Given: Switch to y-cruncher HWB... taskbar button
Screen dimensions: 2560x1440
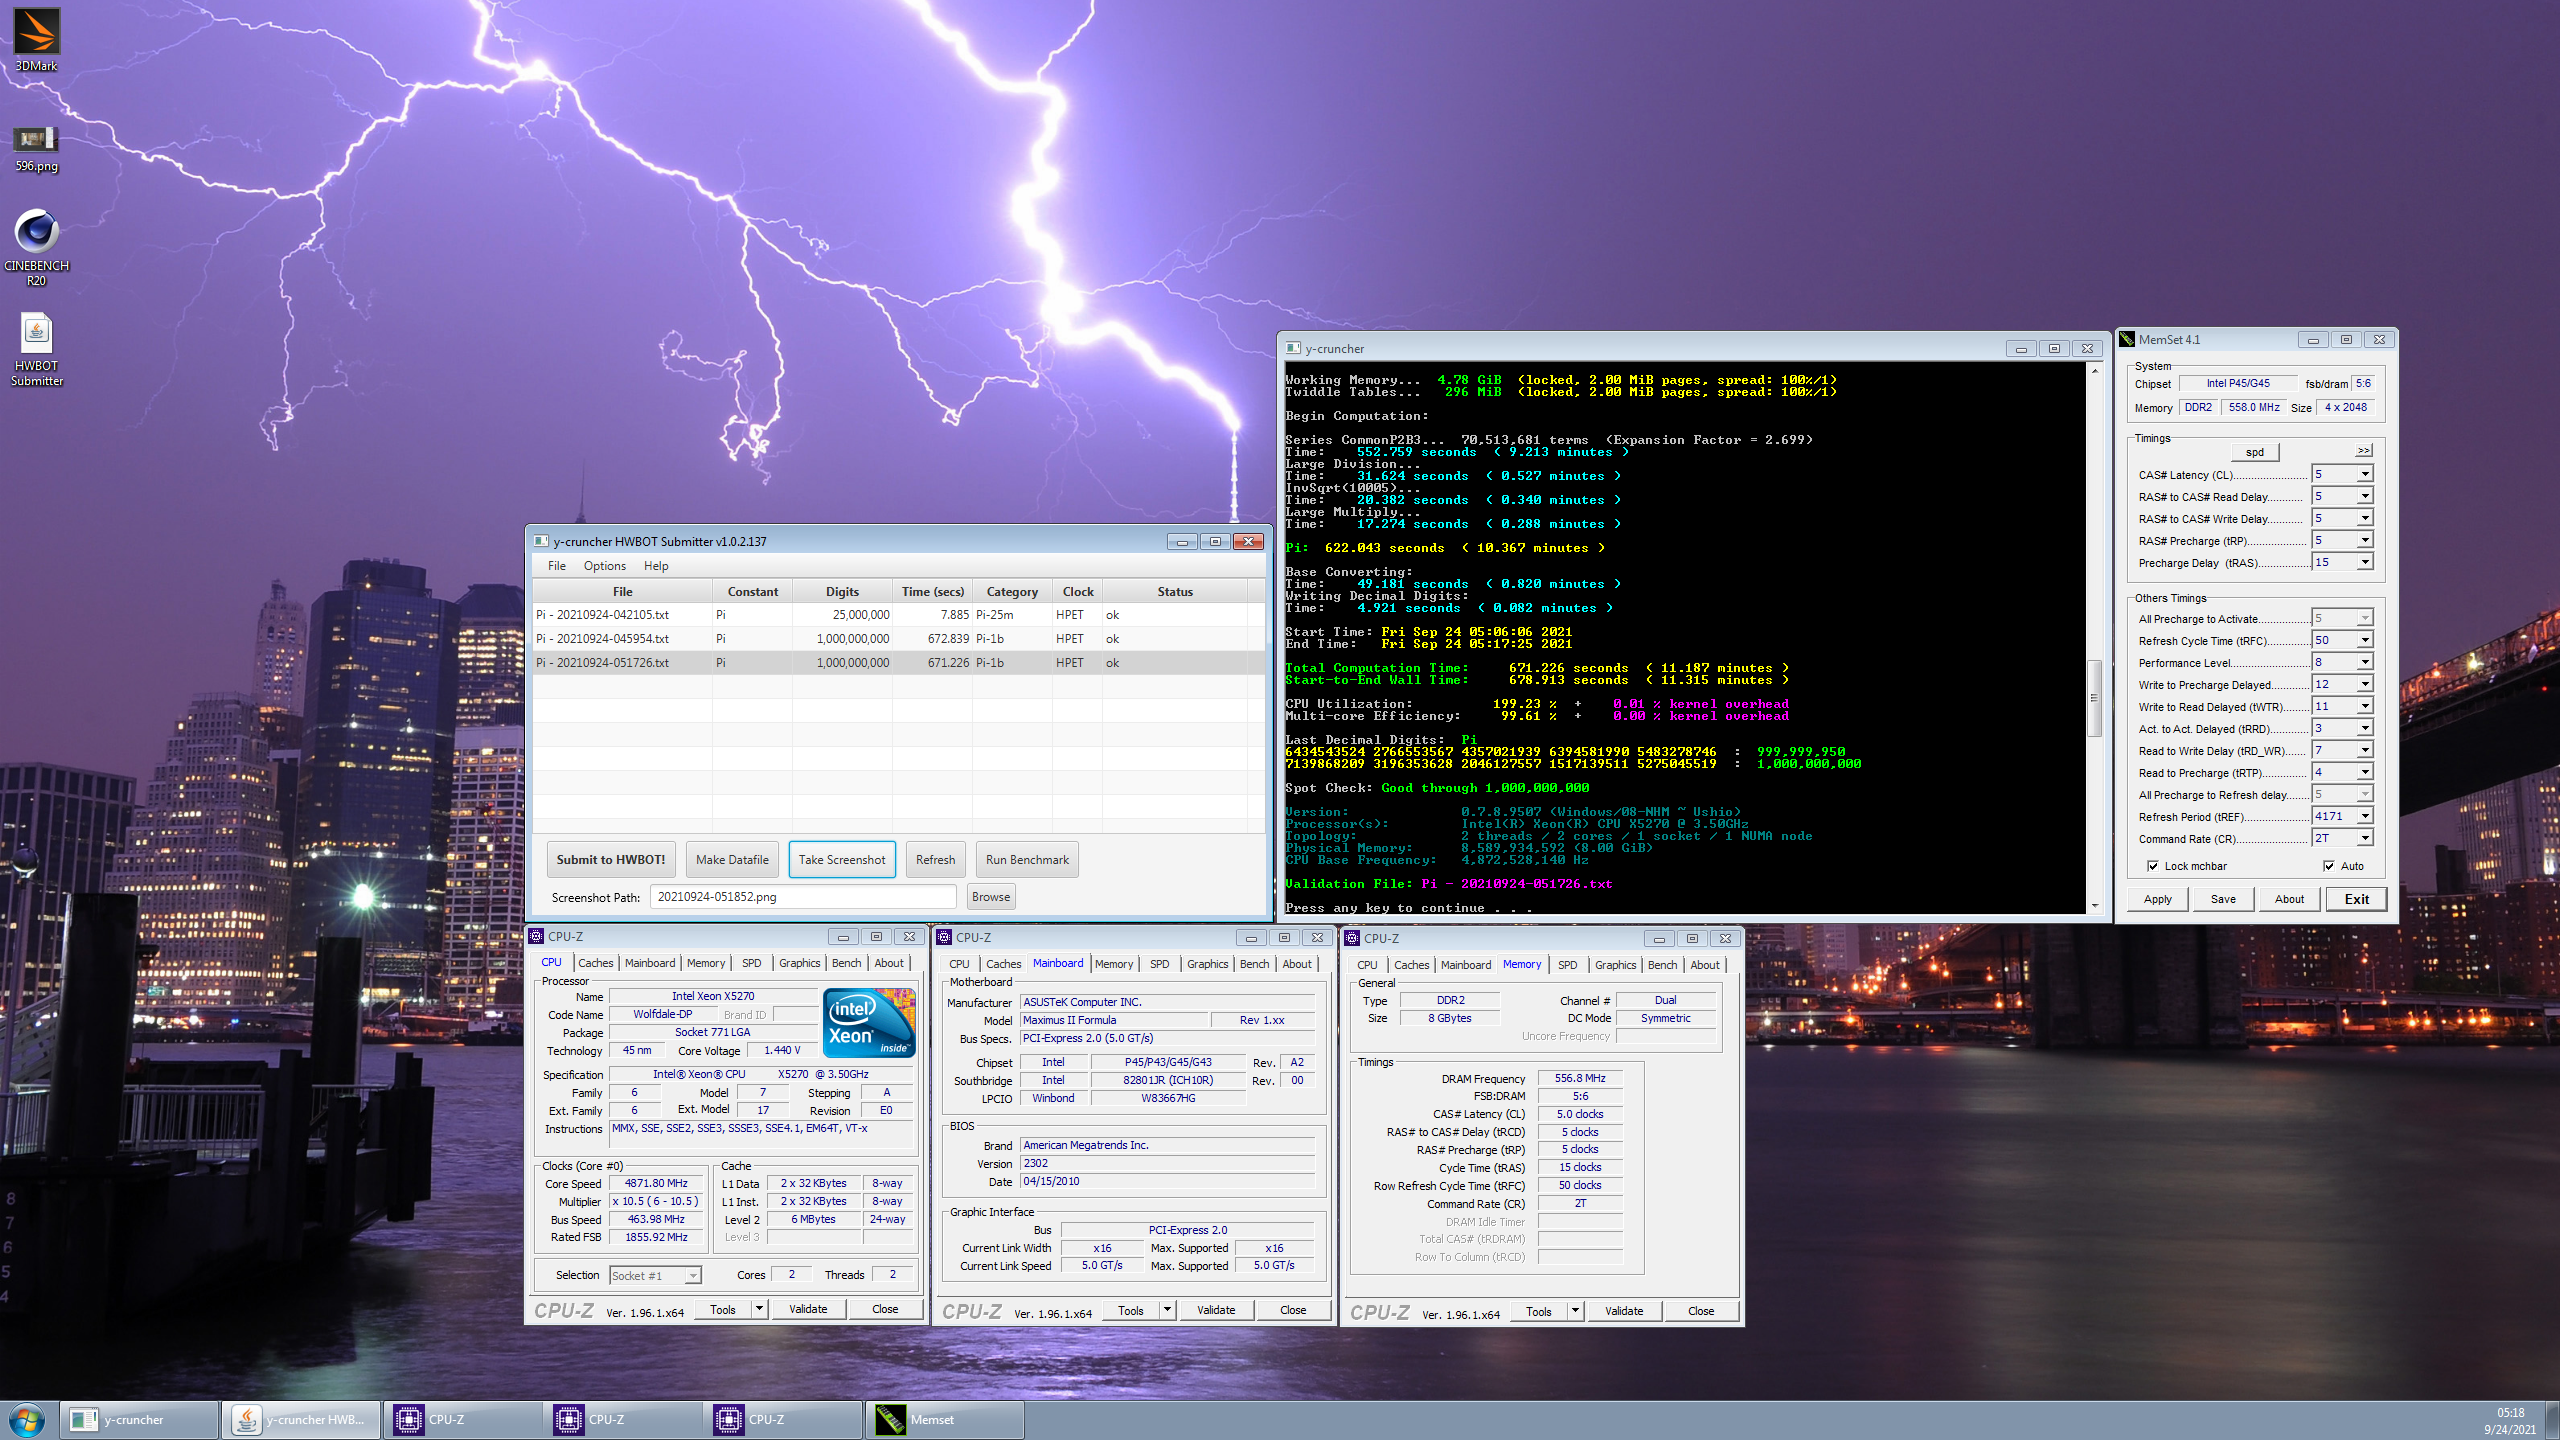Looking at the screenshot, I should click(300, 1420).
